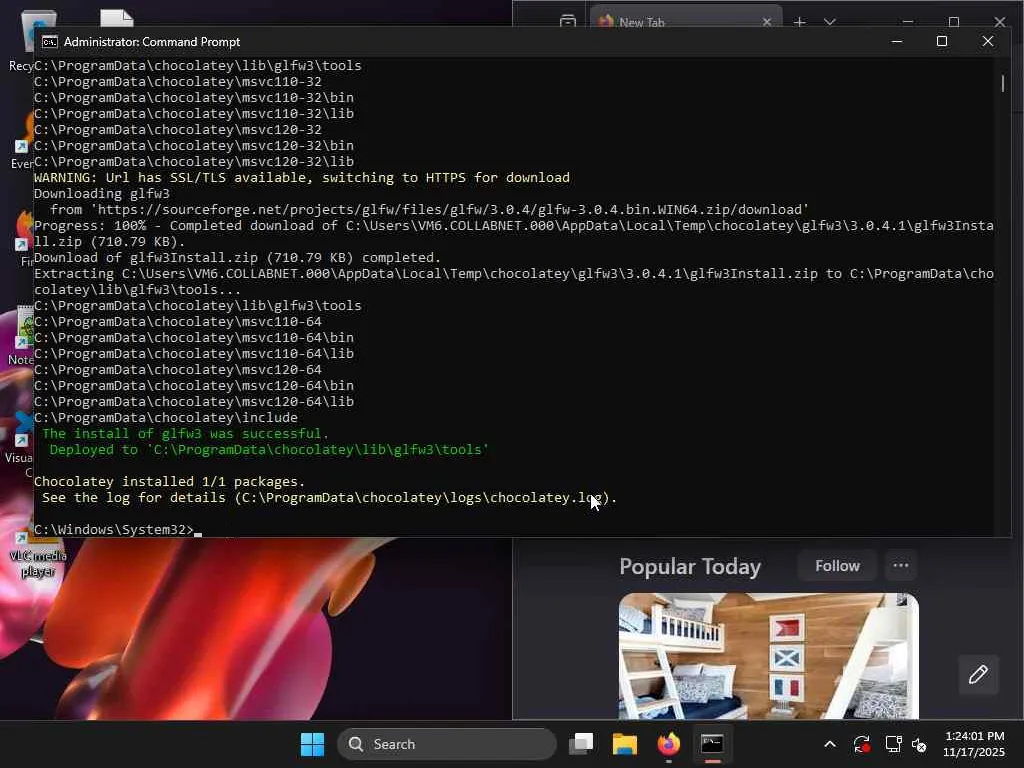1024x768 pixels.
Task: Close the New Tab tab in Firefox
Action: [x=767, y=22]
